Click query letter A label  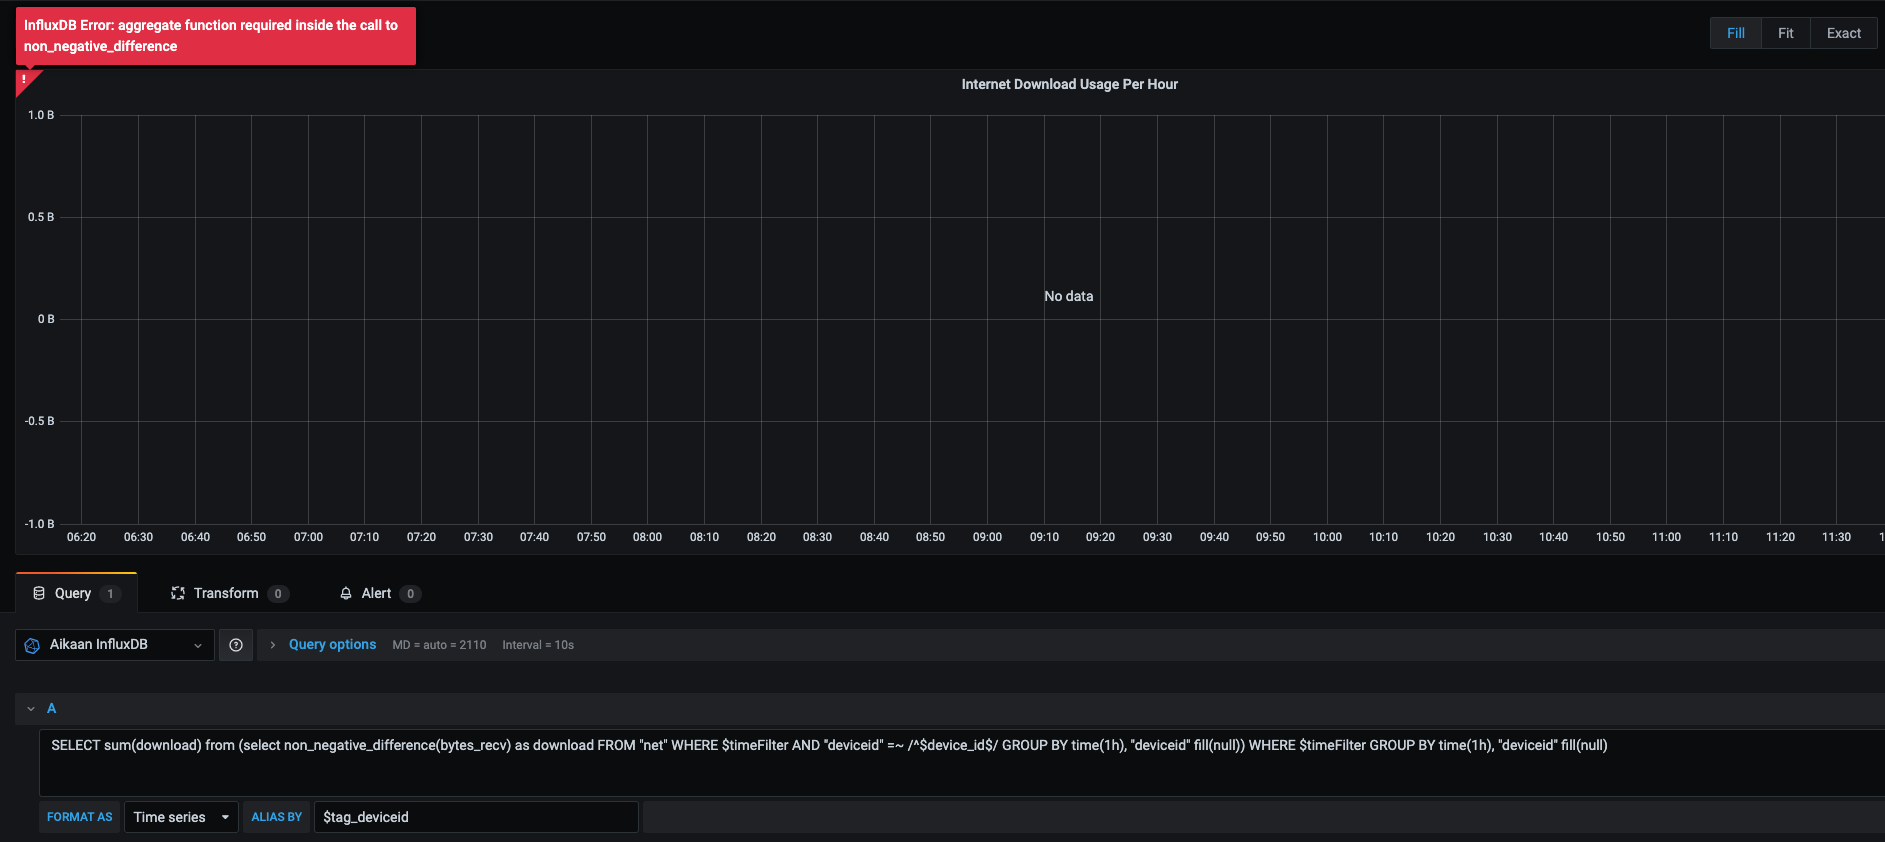click(x=51, y=709)
